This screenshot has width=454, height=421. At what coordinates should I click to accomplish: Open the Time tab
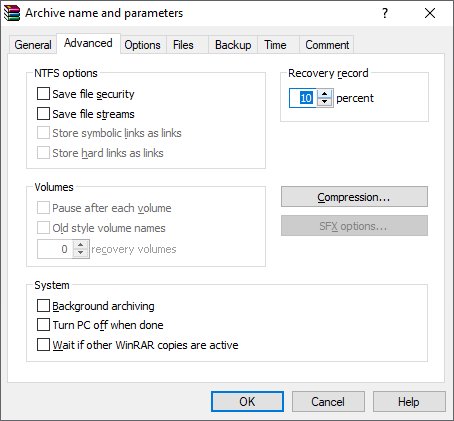coord(275,45)
